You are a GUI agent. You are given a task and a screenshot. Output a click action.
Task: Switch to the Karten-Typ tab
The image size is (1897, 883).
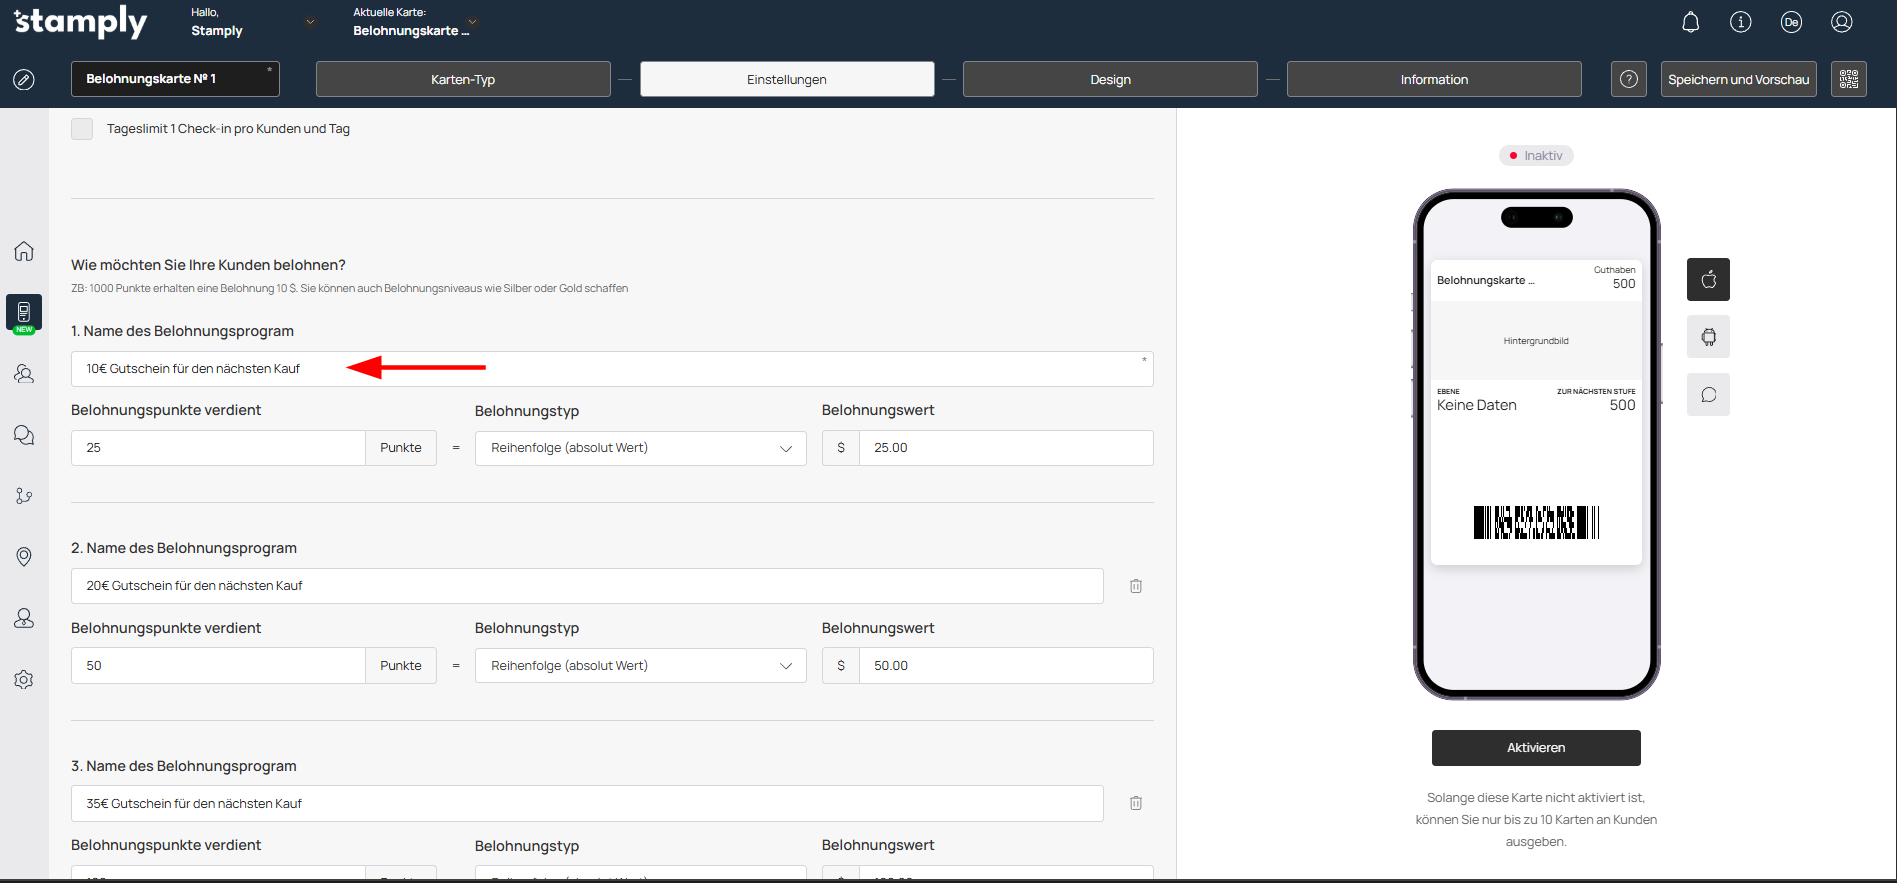click(x=463, y=79)
